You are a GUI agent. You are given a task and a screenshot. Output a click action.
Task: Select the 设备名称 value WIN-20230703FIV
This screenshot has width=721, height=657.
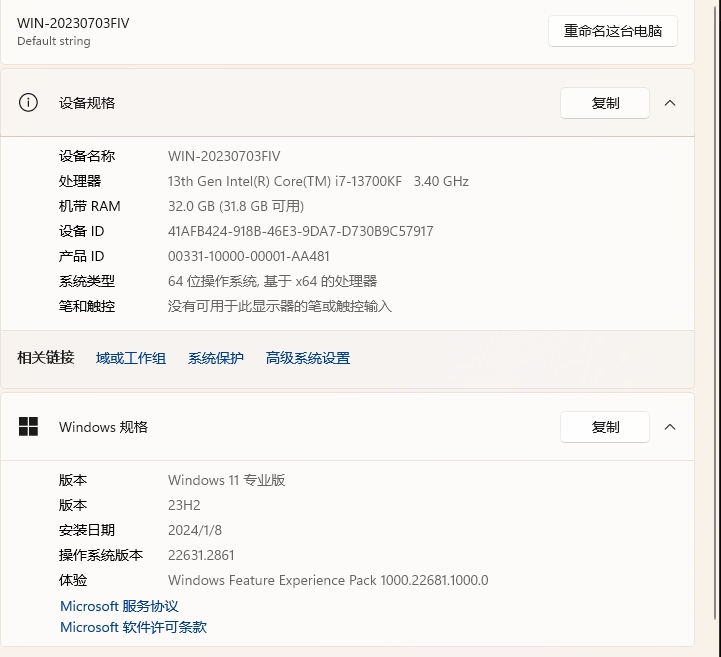point(224,156)
